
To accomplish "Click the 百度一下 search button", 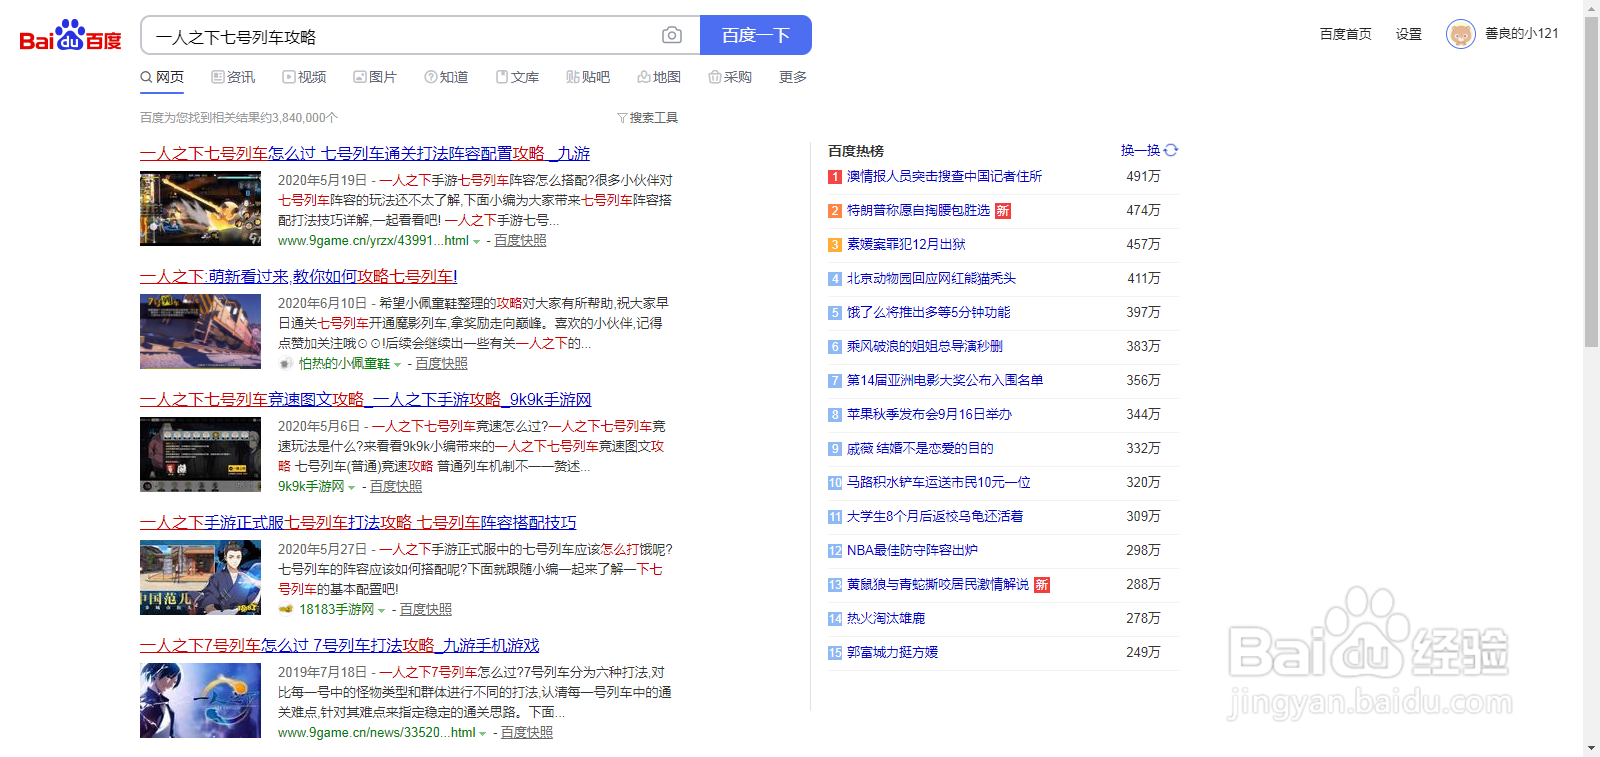I will (x=756, y=35).
